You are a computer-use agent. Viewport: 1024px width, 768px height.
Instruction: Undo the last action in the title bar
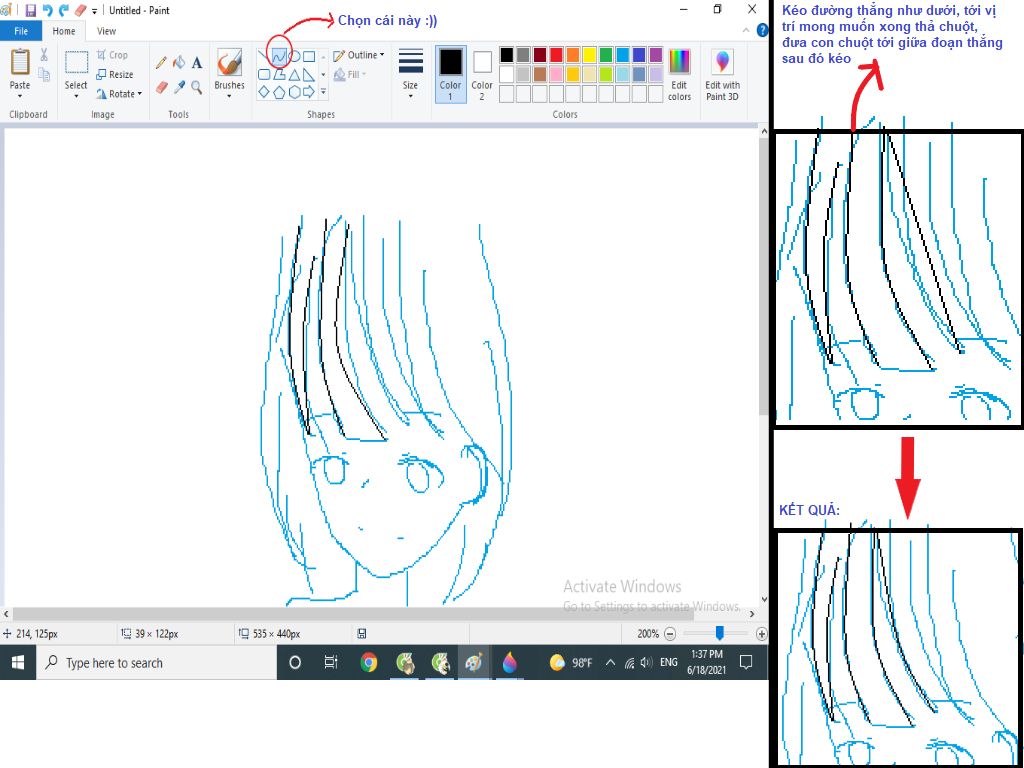[48, 10]
